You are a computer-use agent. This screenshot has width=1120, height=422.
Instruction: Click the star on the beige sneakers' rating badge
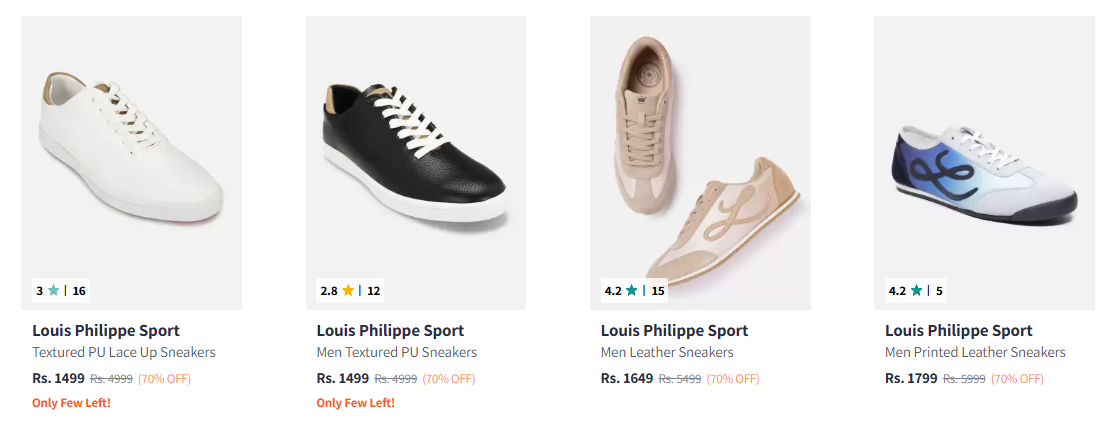pyautogui.click(x=632, y=291)
